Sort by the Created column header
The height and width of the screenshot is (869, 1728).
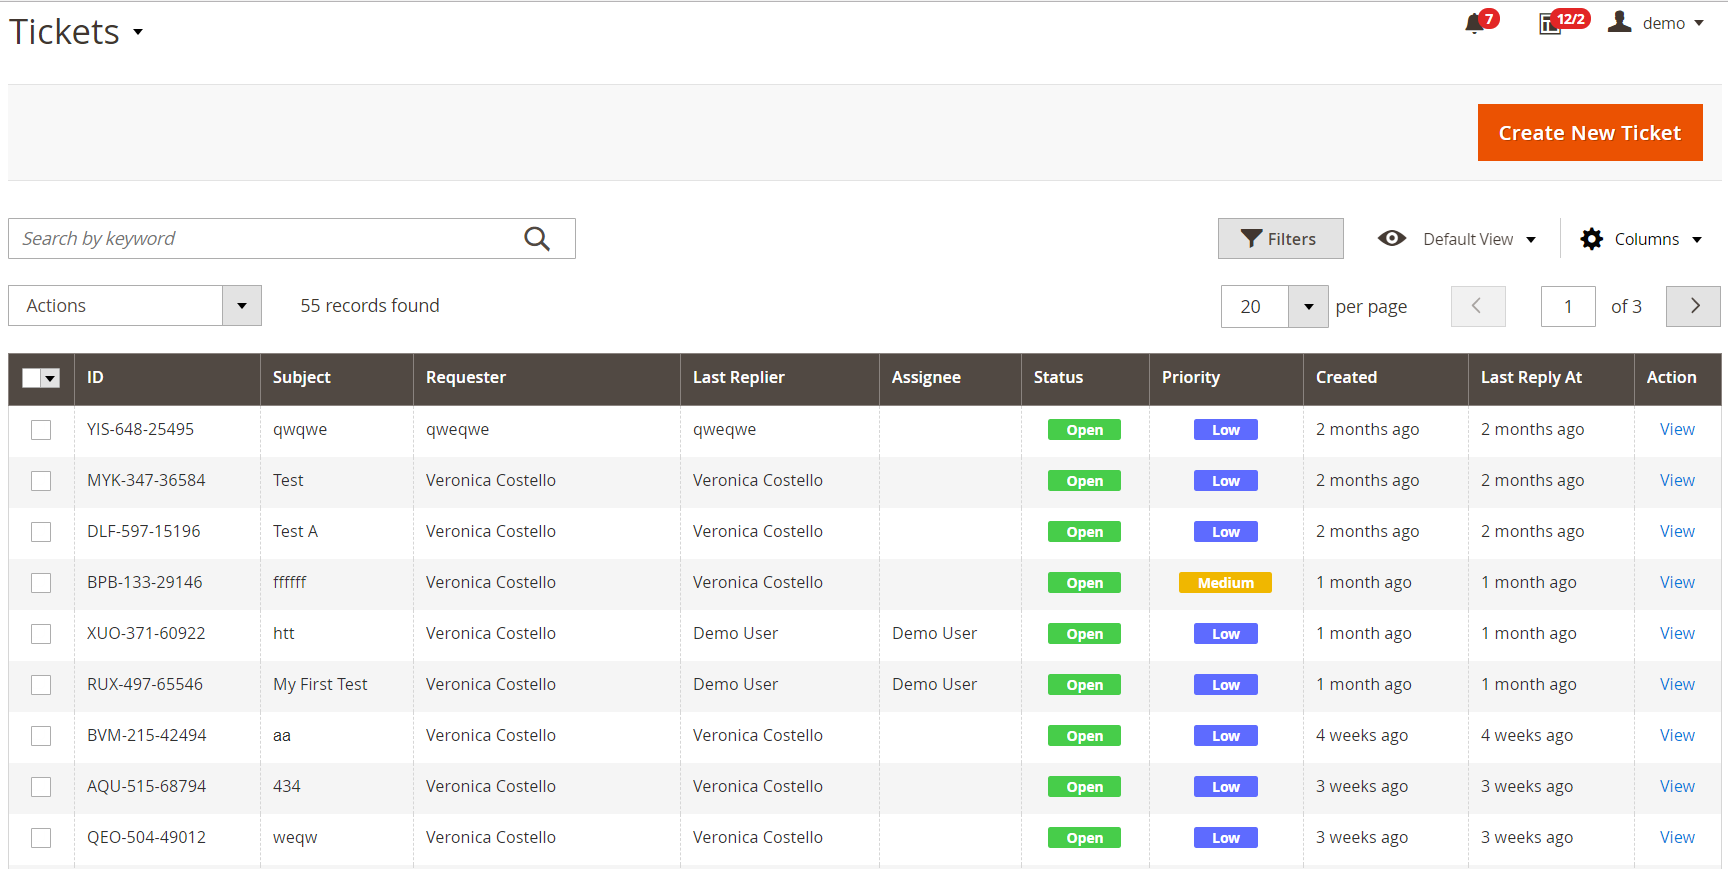[1346, 377]
